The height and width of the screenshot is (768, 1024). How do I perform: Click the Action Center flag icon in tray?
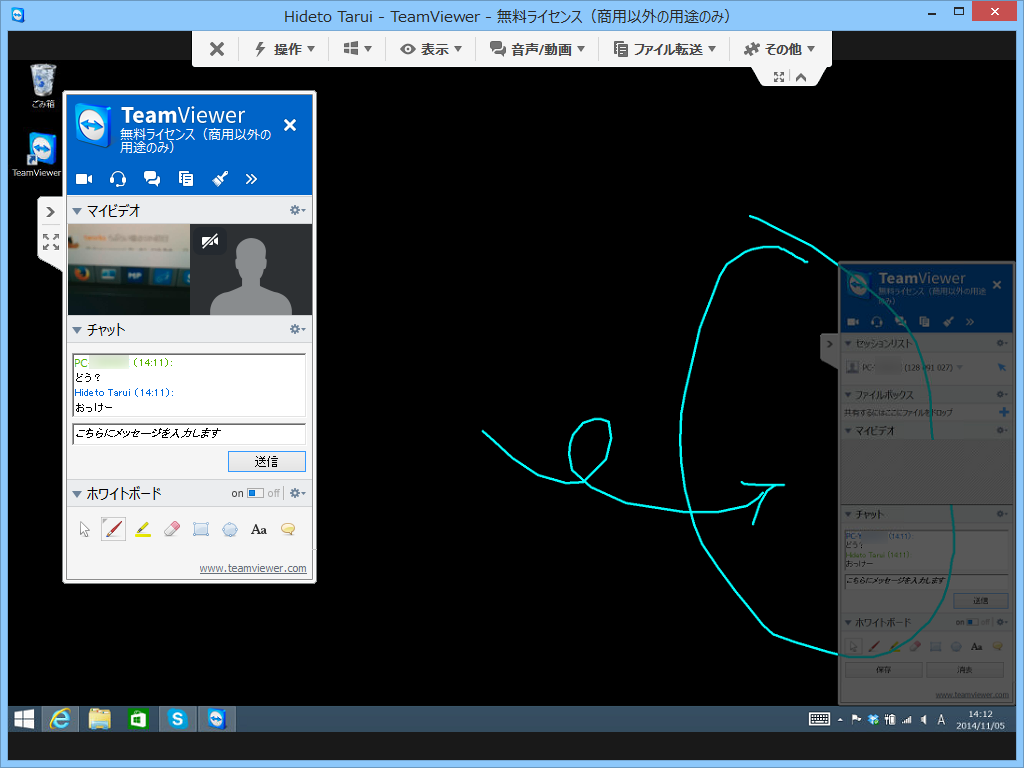856,720
